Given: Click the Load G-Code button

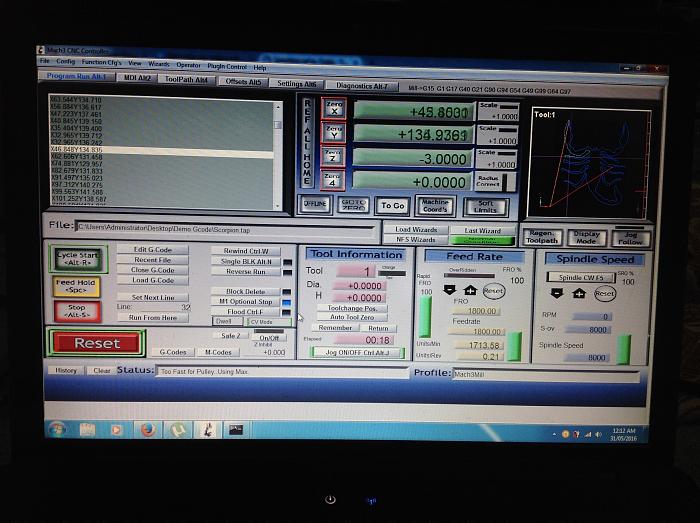Looking at the screenshot, I should click(x=153, y=280).
